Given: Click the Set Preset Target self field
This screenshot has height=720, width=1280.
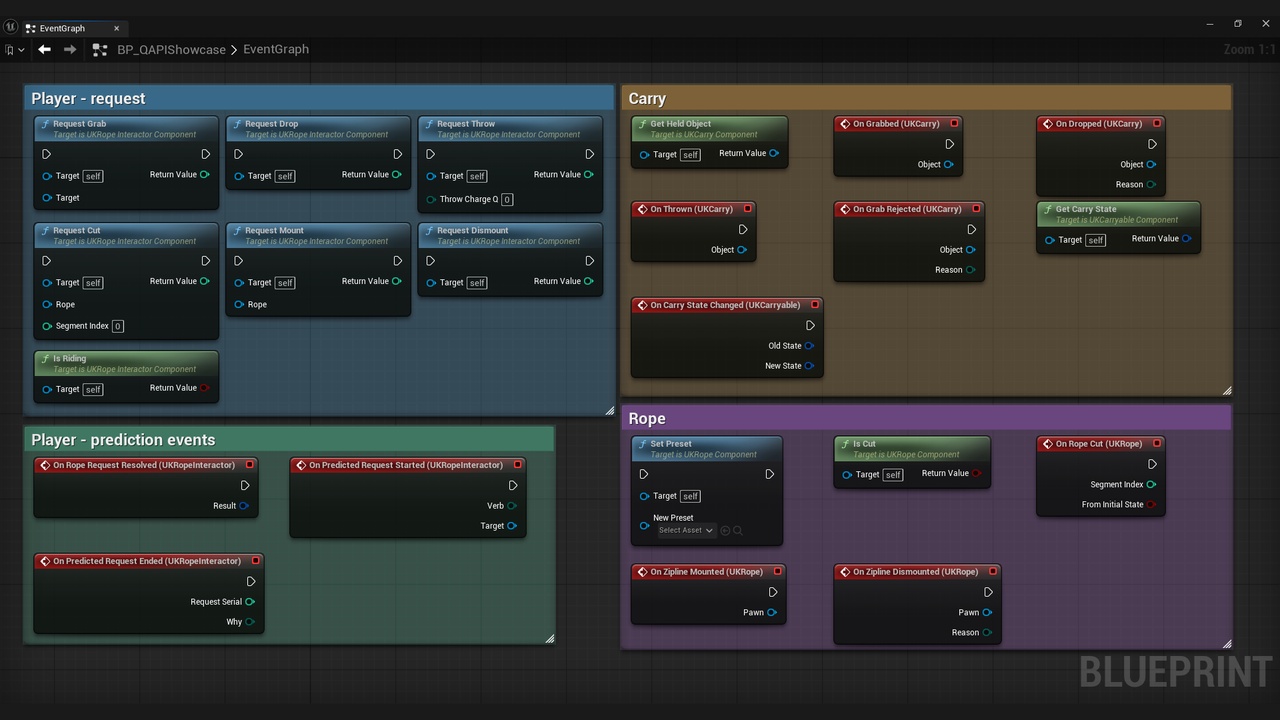Looking at the screenshot, I should pyautogui.click(x=690, y=496).
